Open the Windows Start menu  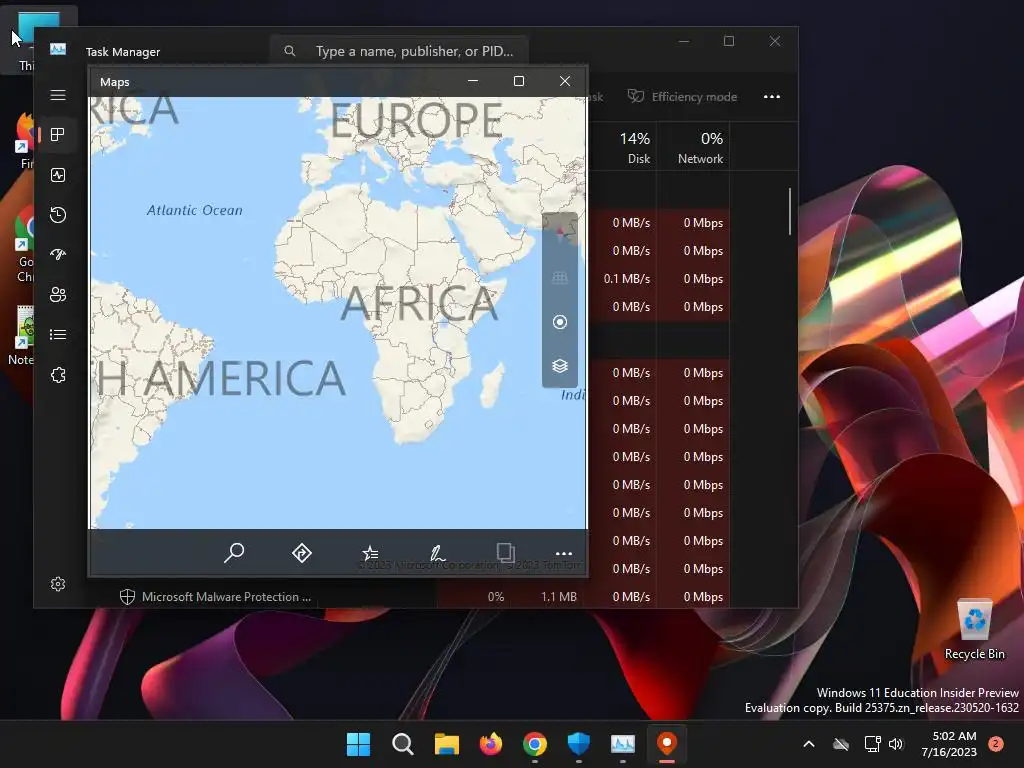pyautogui.click(x=358, y=744)
